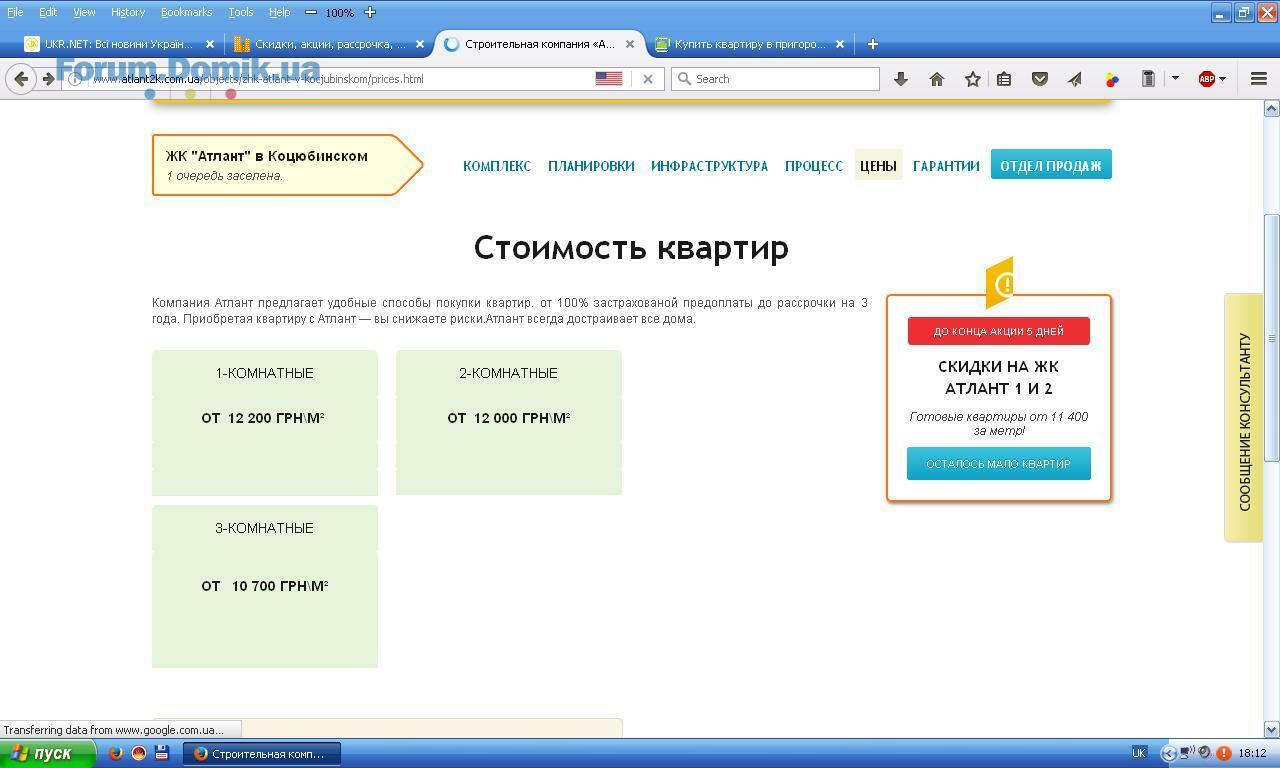Open the КОМПЛЕКС section link
This screenshot has height=768, width=1280.
tap(497, 166)
